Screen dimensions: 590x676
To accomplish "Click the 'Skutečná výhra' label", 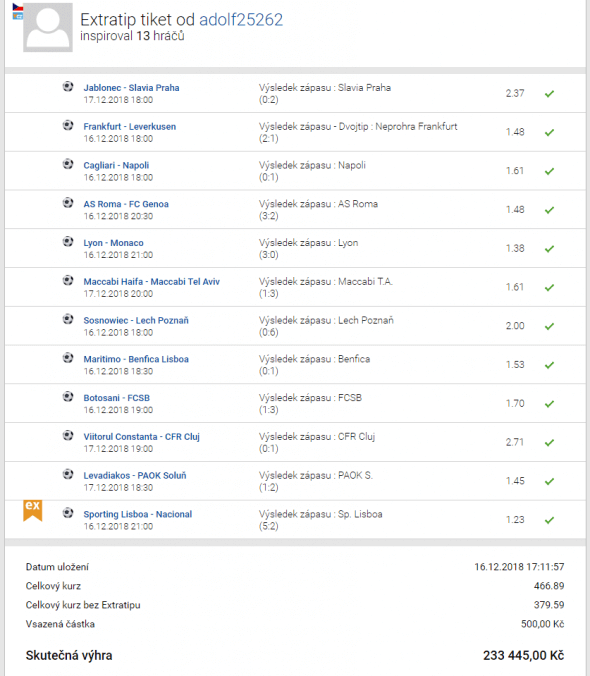I will (x=69, y=656).
